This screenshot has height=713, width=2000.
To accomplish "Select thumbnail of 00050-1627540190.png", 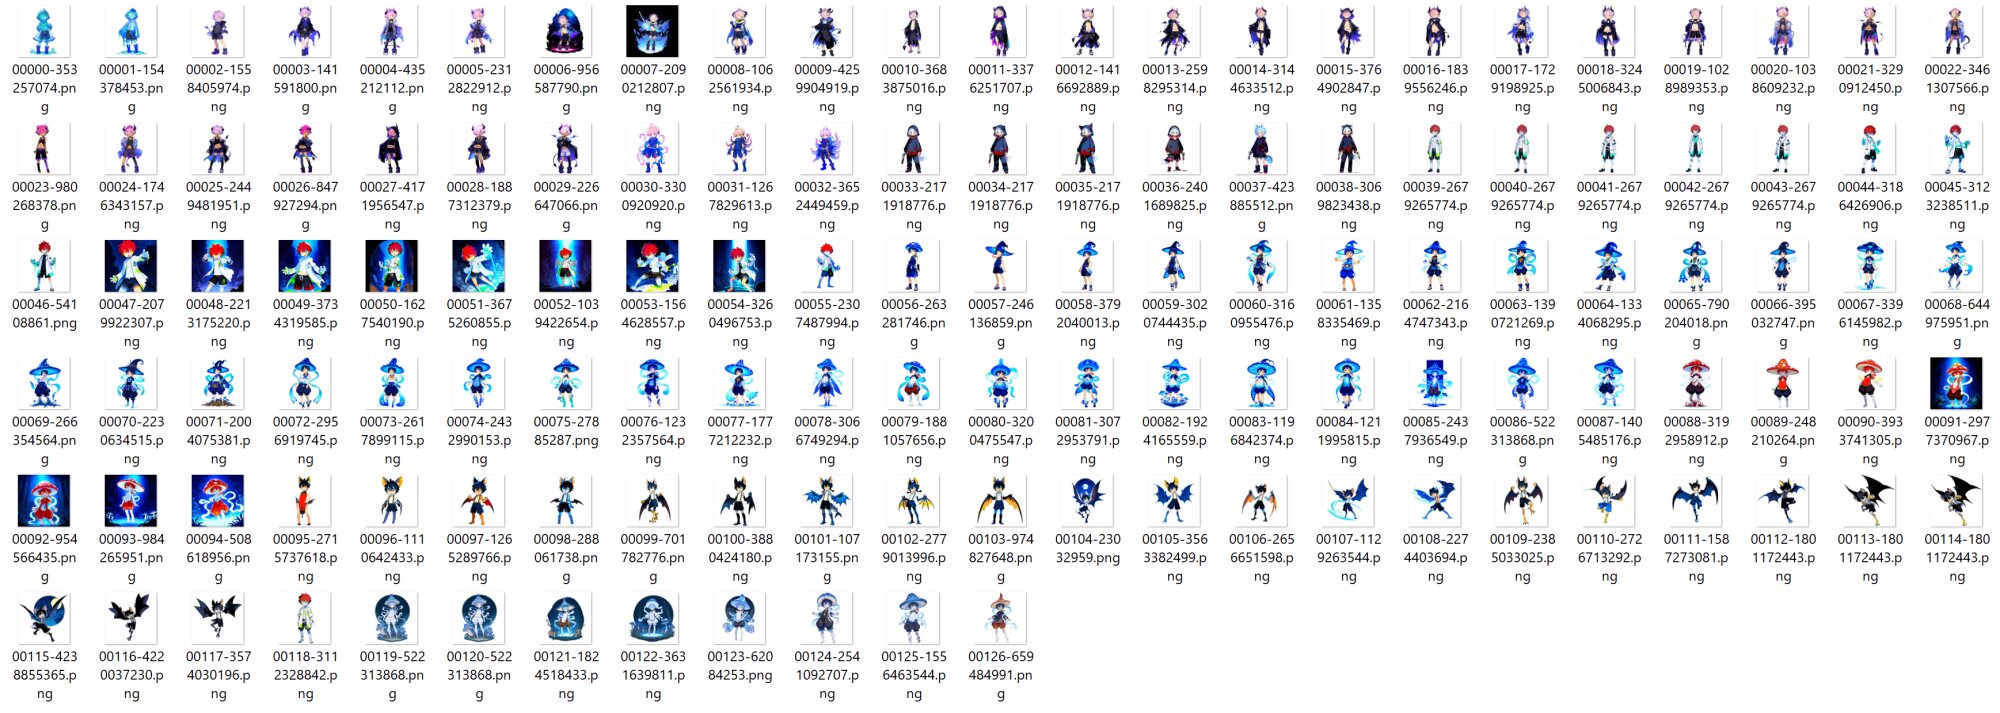I will (392, 266).
